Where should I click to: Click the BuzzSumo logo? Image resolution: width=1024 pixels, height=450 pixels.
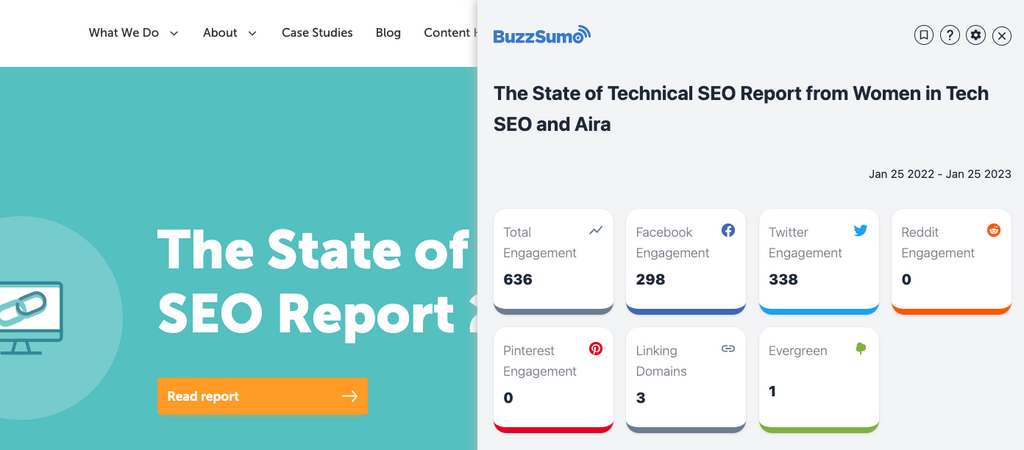point(541,36)
